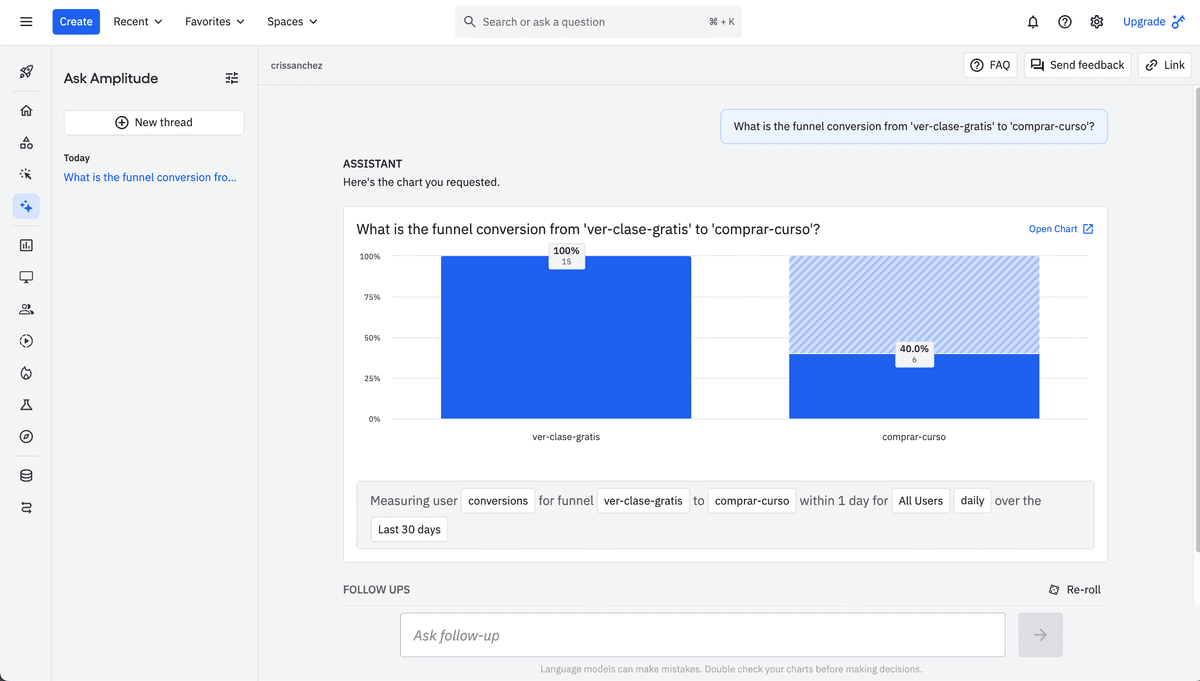
Task: Open the hamburger navigation menu
Action: (x=26, y=22)
